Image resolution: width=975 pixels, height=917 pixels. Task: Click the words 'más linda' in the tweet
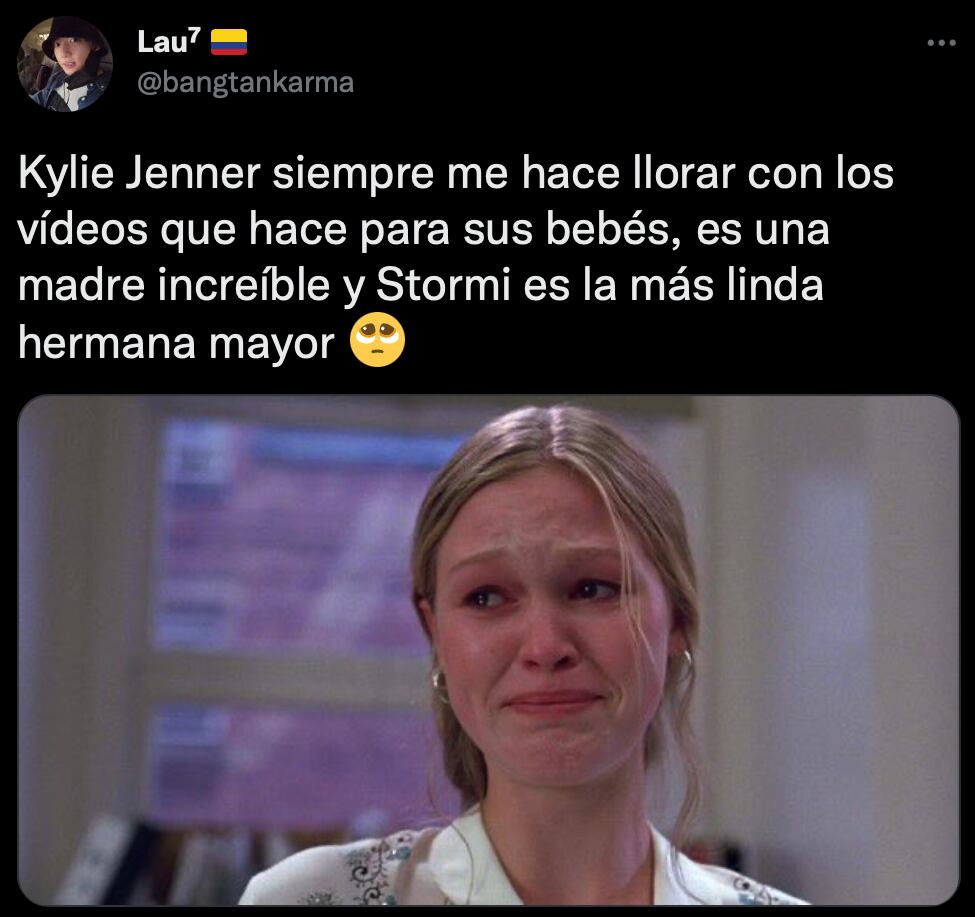click(726, 285)
